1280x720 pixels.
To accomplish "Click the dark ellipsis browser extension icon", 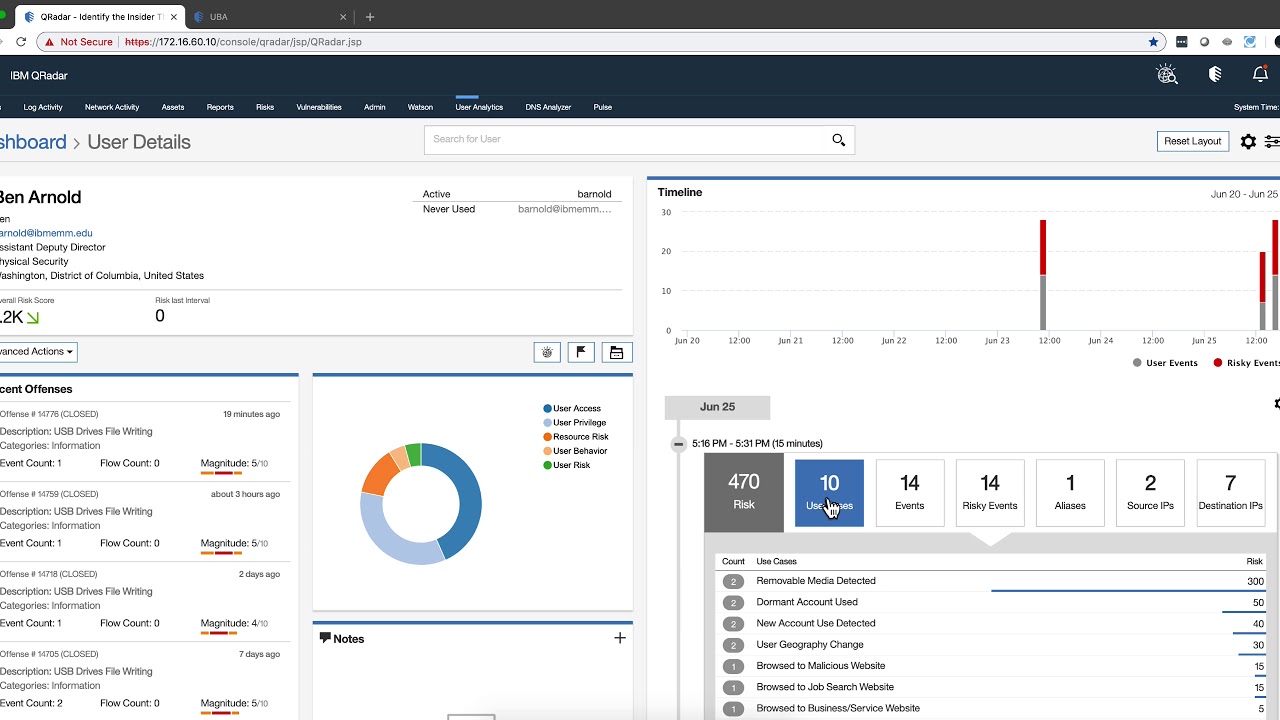I will coord(1182,42).
